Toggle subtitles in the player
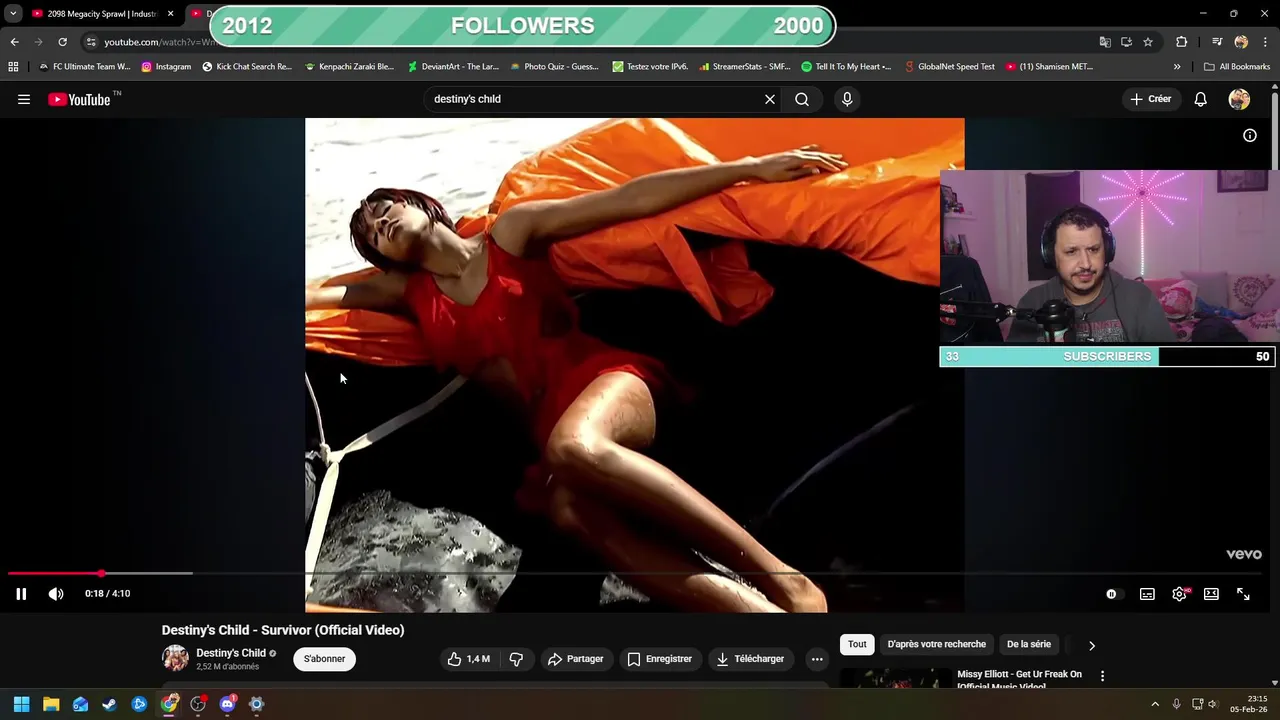Image resolution: width=1280 pixels, height=720 pixels. [x=1147, y=594]
